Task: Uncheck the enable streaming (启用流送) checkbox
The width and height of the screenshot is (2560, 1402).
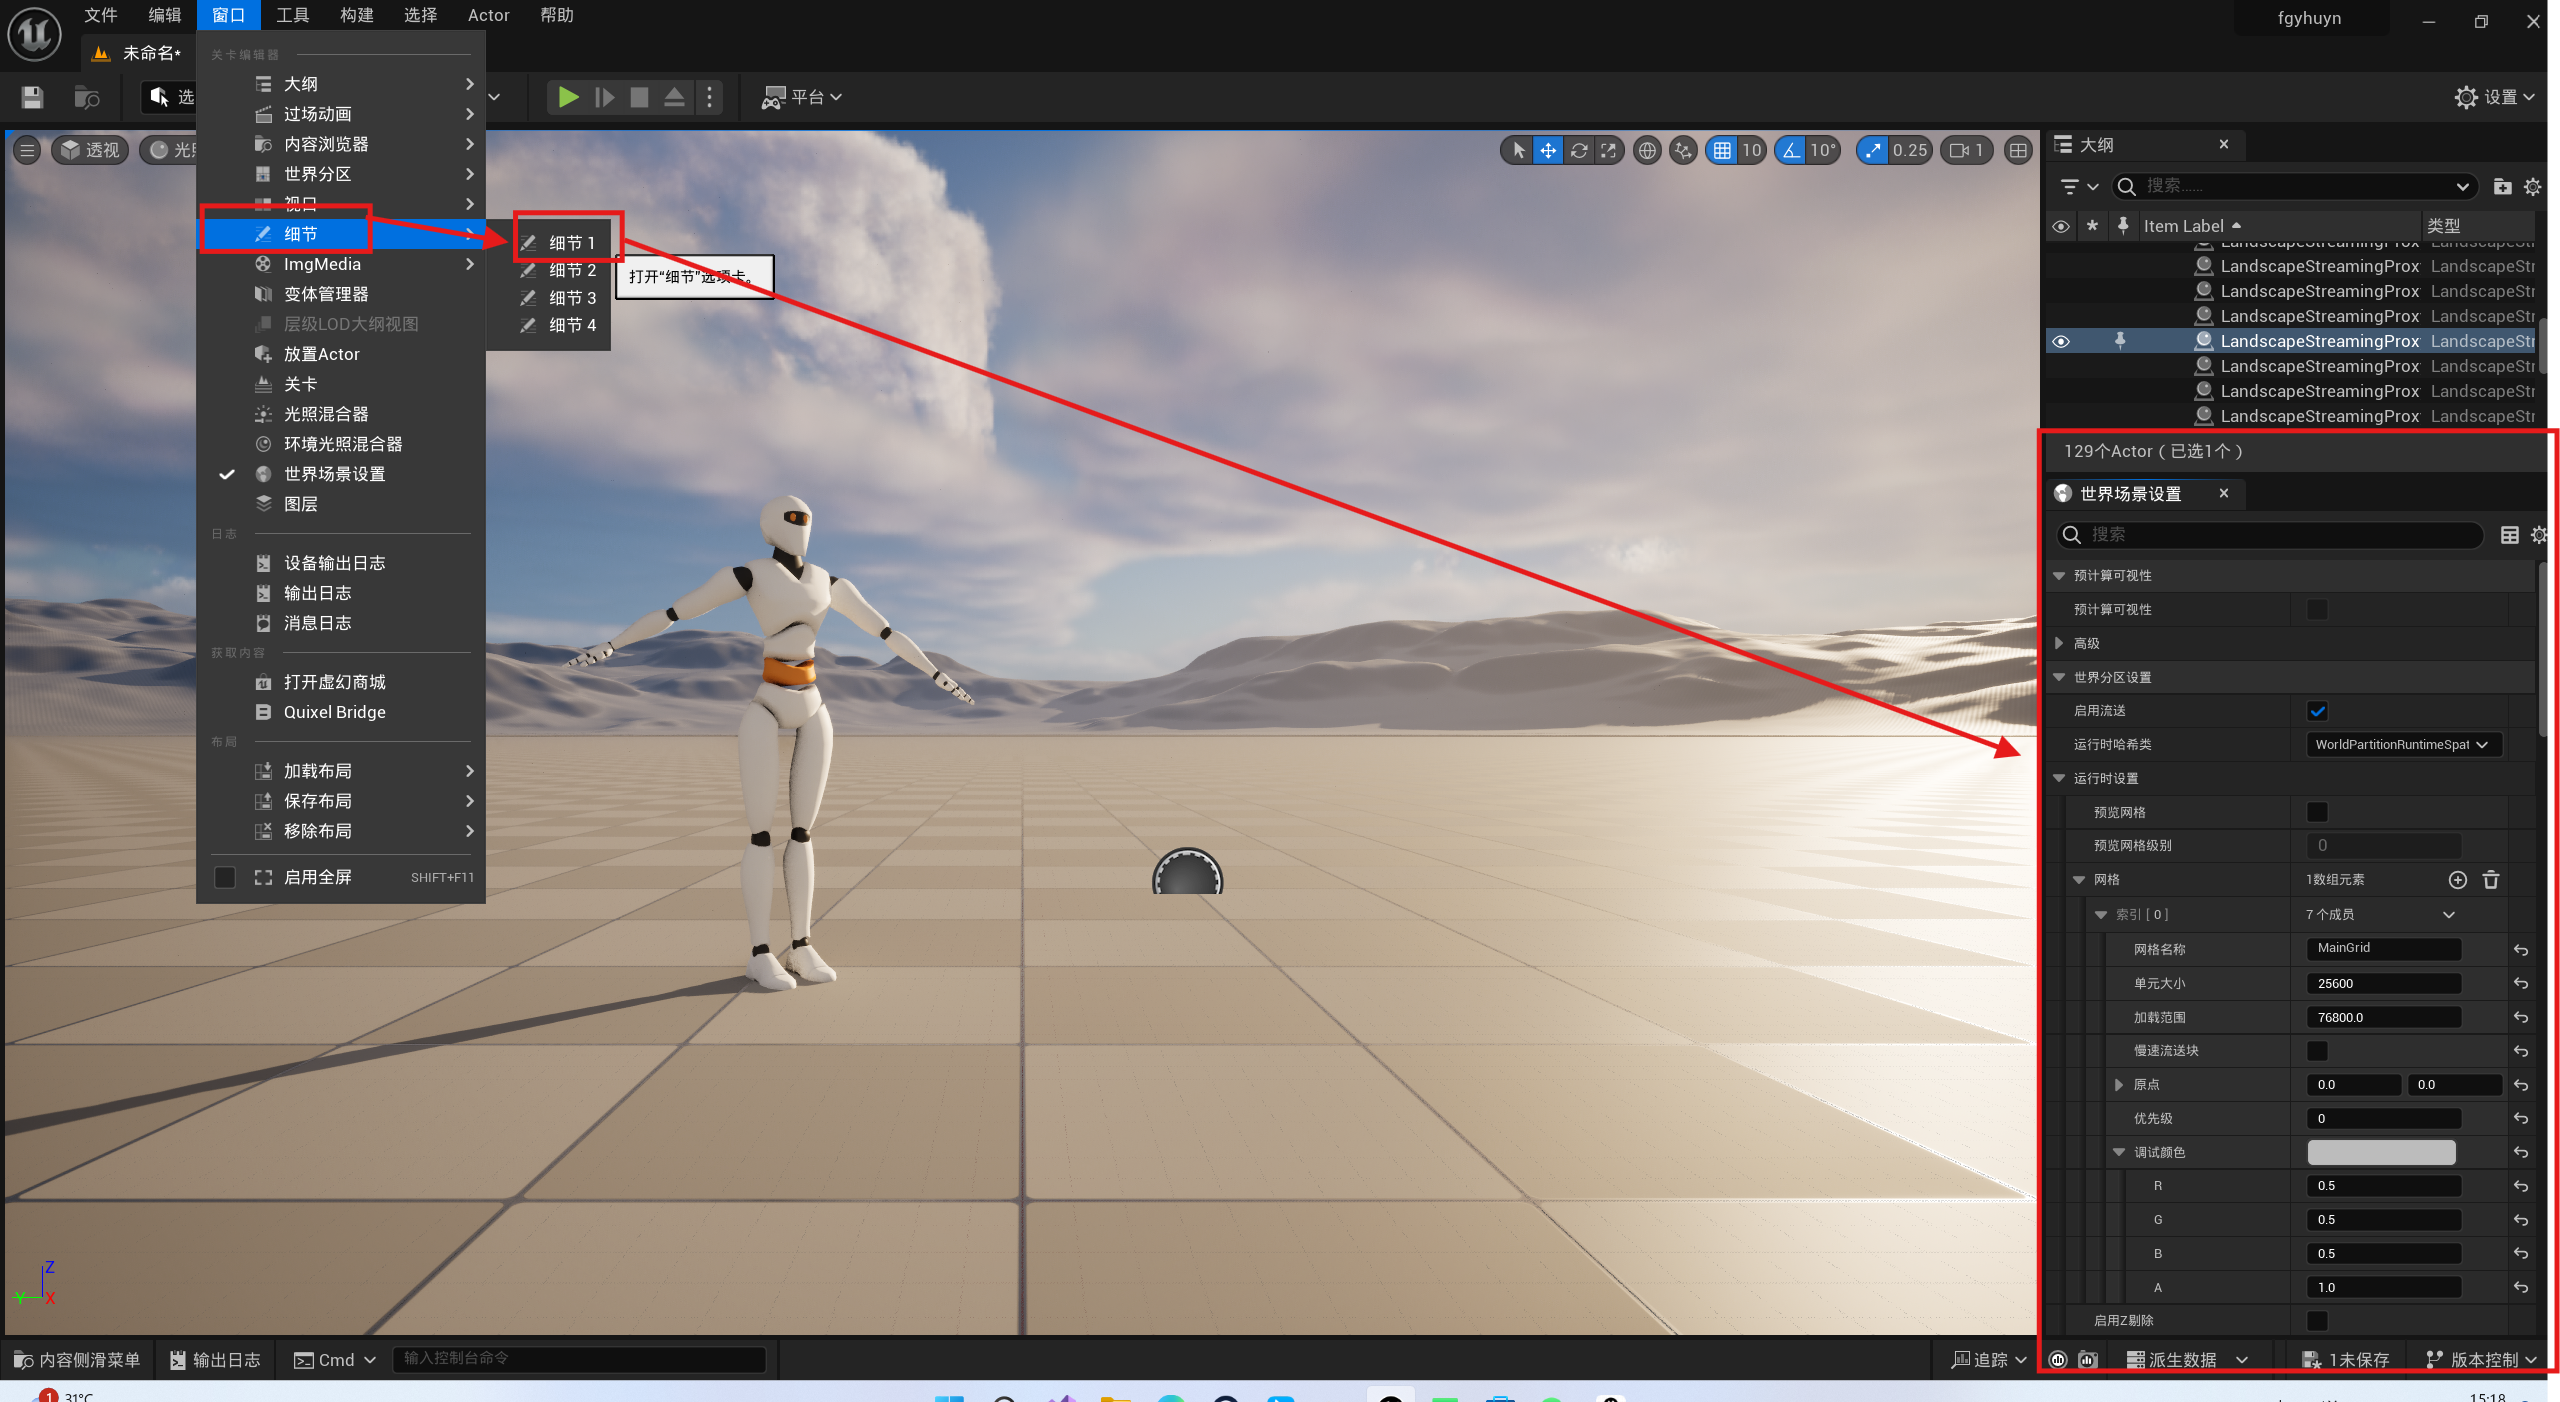Action: point(2317,711)
